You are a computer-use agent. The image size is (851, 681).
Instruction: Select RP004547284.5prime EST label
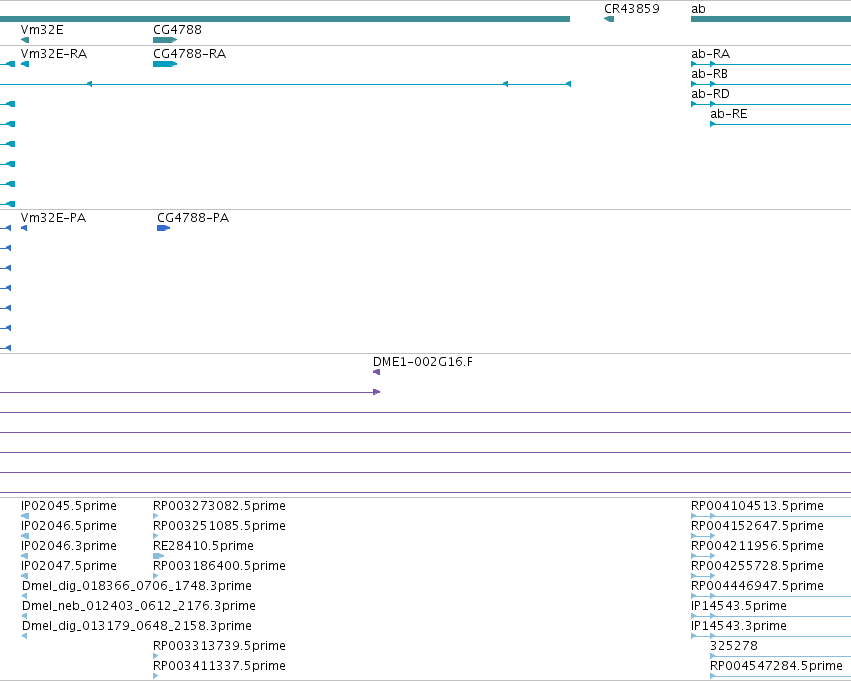click(x=777, y=666)
